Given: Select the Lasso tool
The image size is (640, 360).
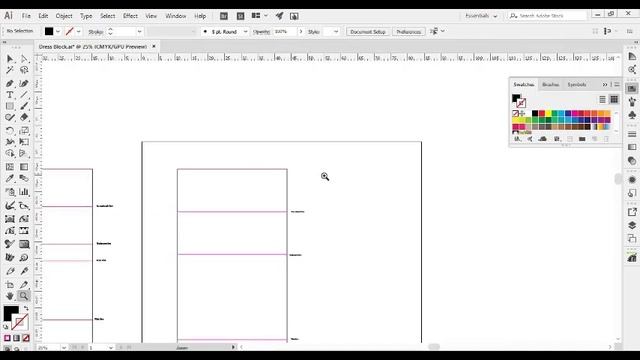Looking at the screenshot, I should 24,70.
